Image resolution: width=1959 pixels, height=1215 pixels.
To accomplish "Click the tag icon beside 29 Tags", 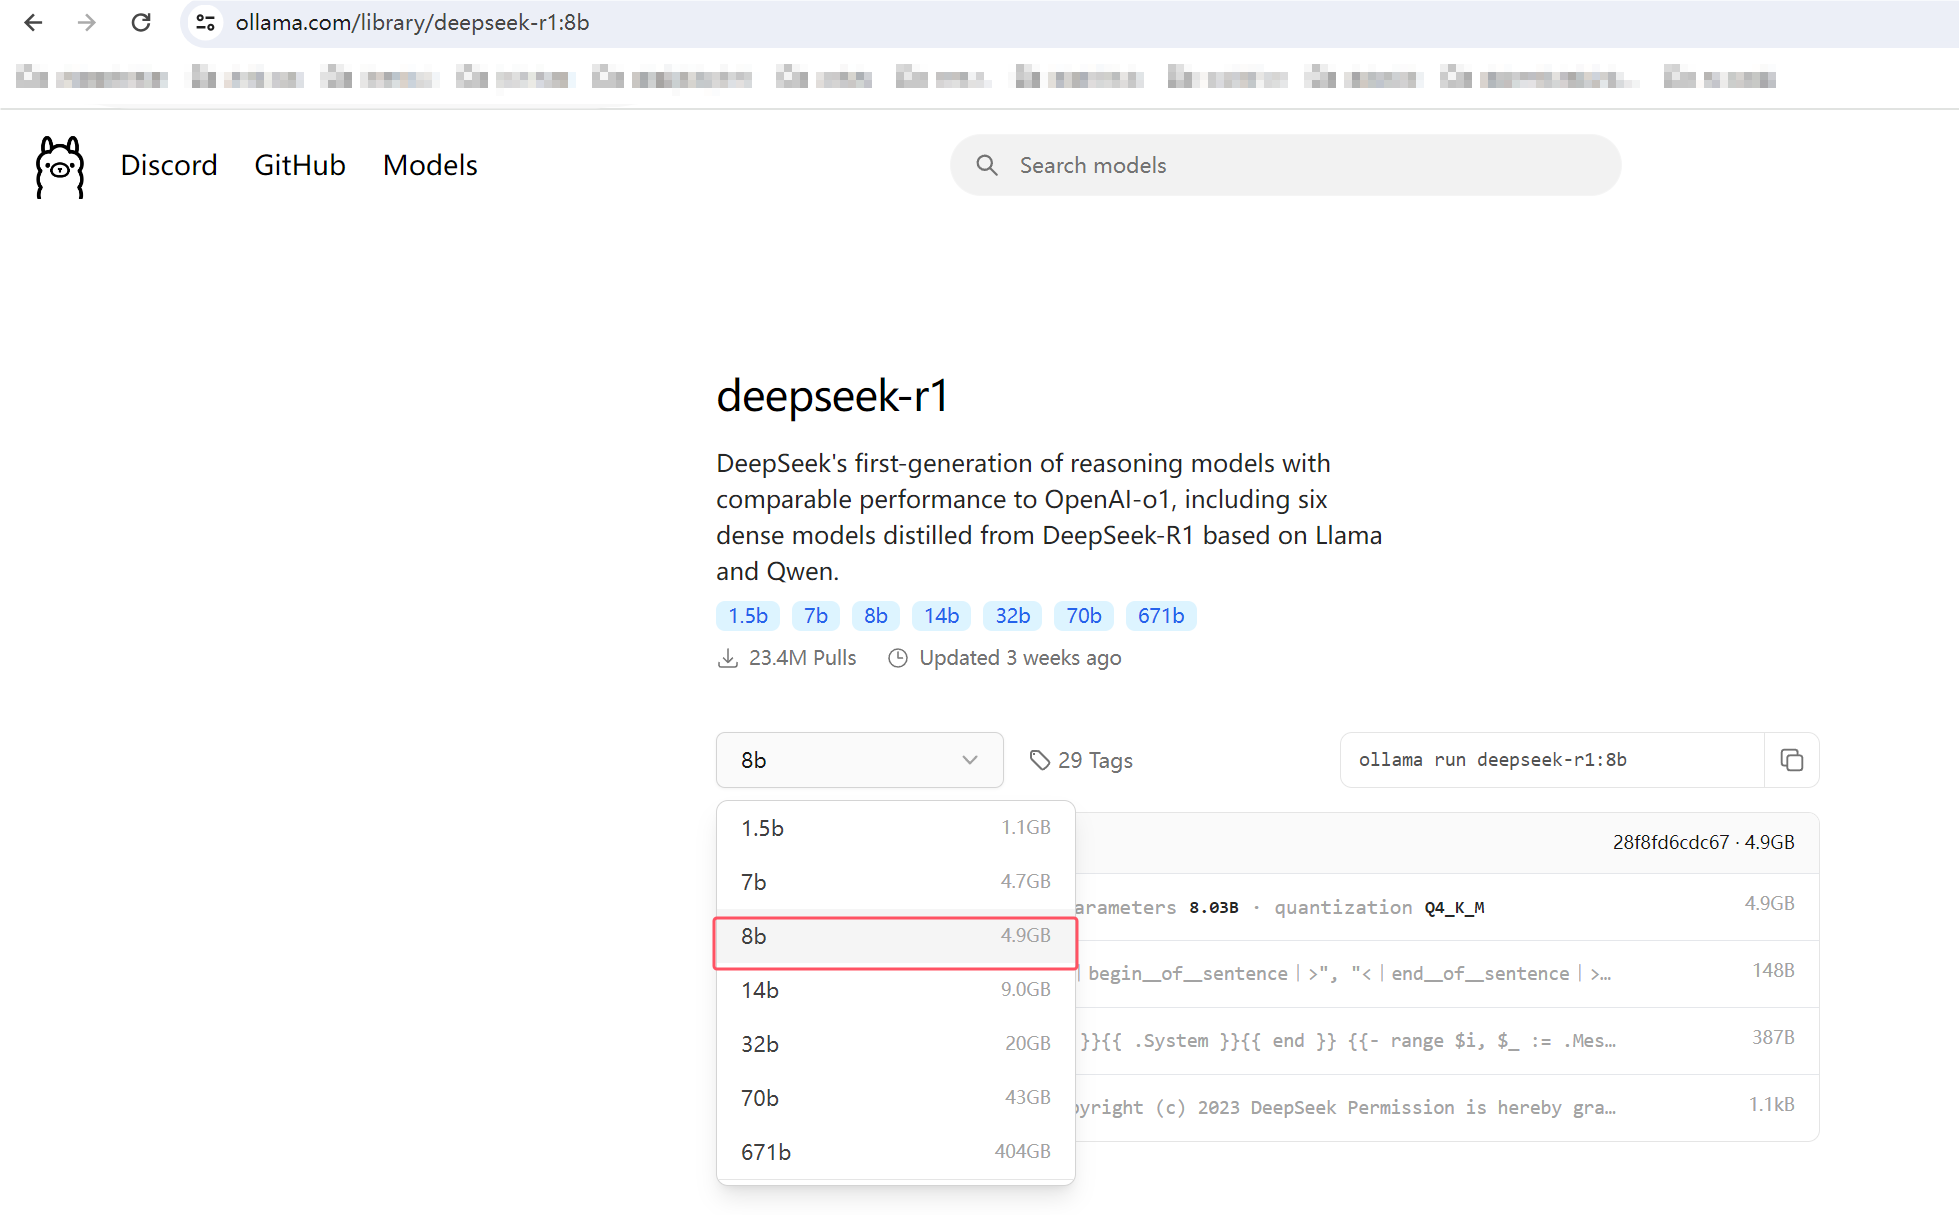I will point(1040,760).
